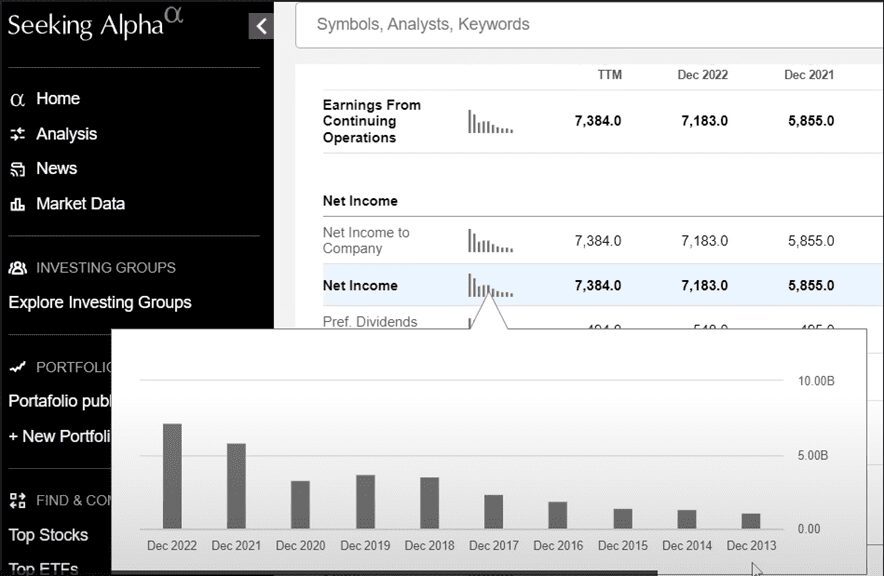Open Explore Investing Groups link
Viewport: 884px width, 576px height.
[100, 302]
